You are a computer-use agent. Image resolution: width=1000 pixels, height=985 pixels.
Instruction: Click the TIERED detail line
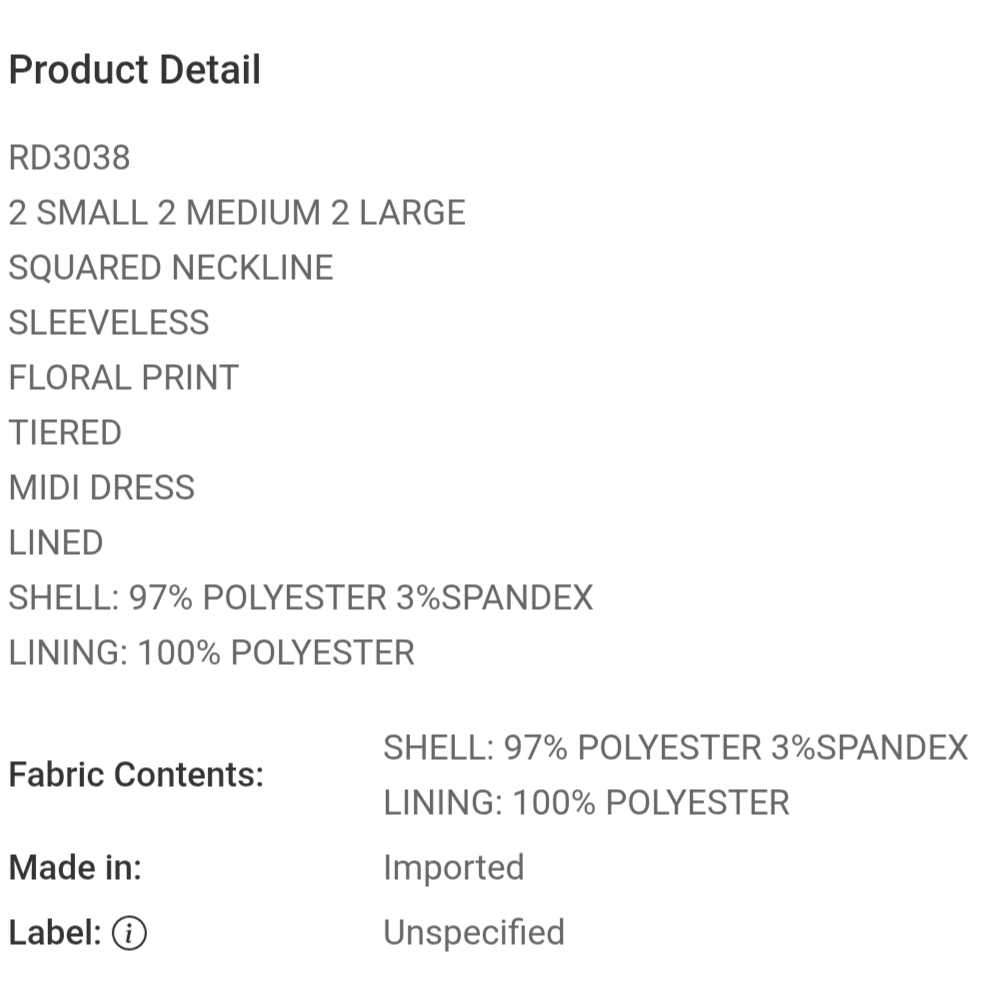[65, 433]
